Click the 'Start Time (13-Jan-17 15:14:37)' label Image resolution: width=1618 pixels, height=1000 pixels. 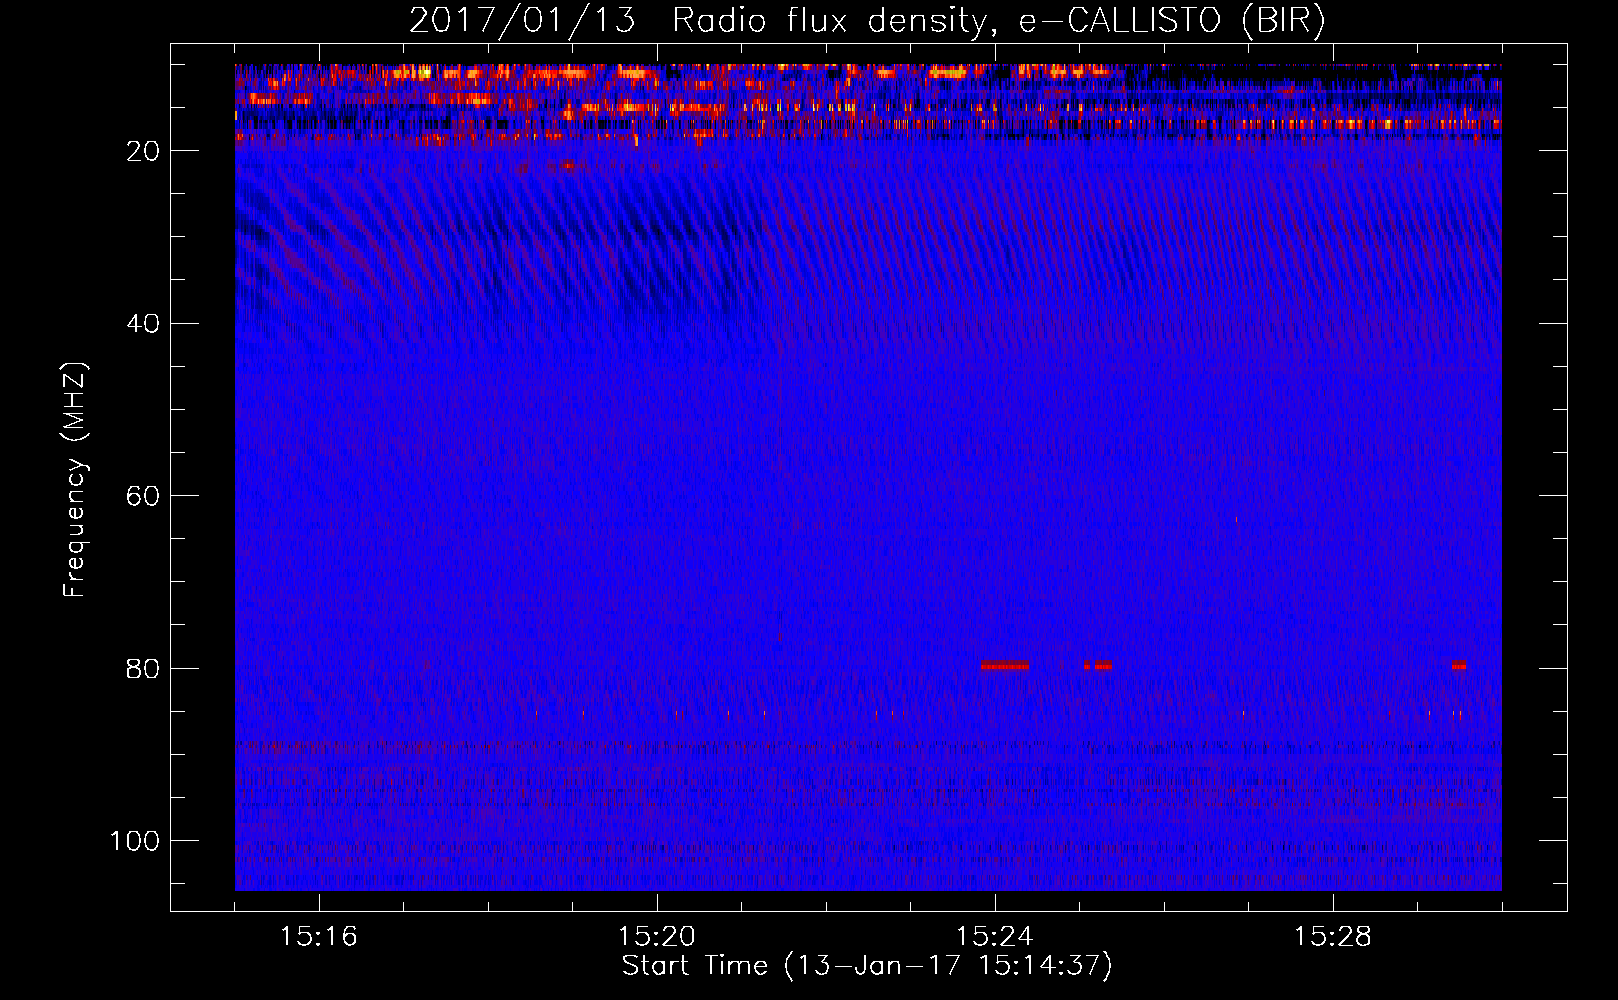[x=867, y=966]
